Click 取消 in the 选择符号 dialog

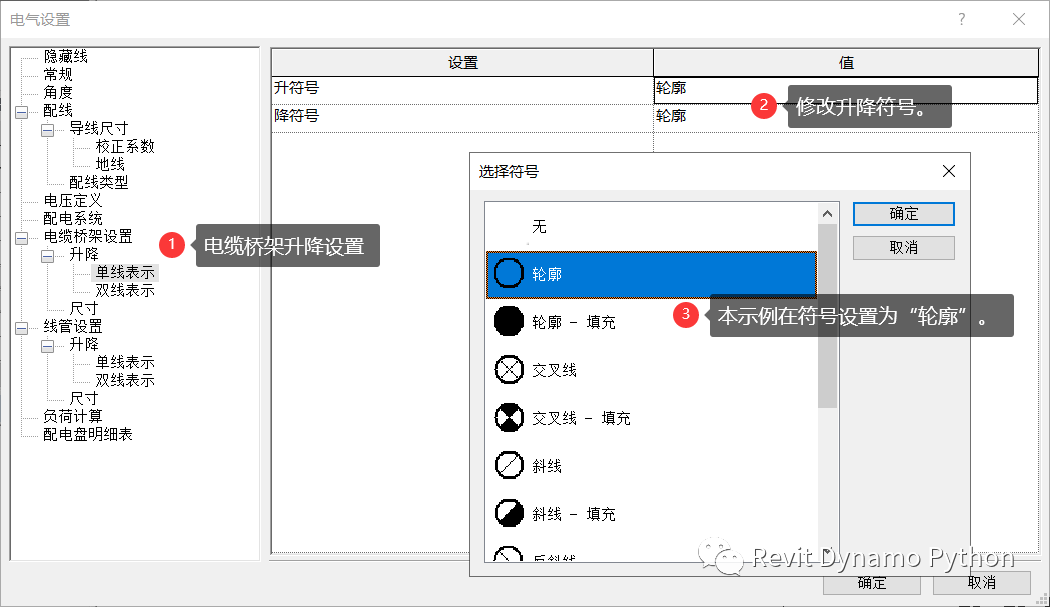click(903, 247)
